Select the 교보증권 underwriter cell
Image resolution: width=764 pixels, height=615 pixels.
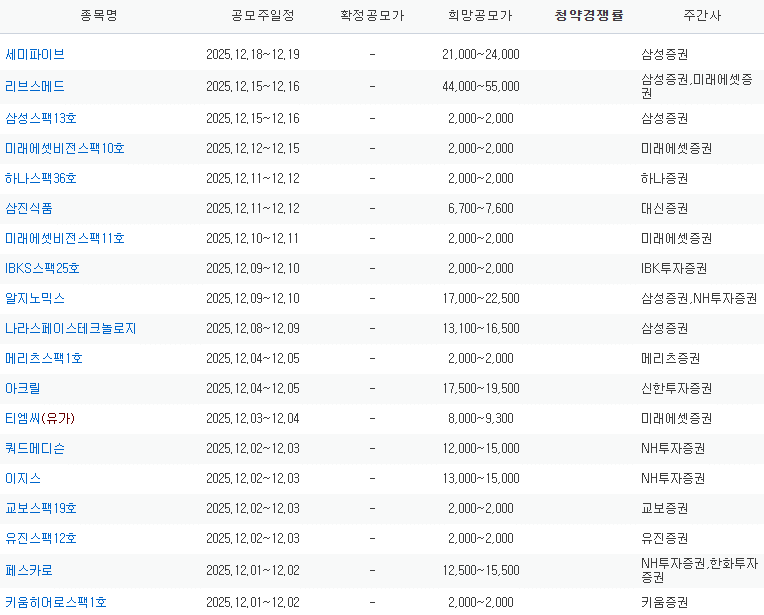click(665, 508)
